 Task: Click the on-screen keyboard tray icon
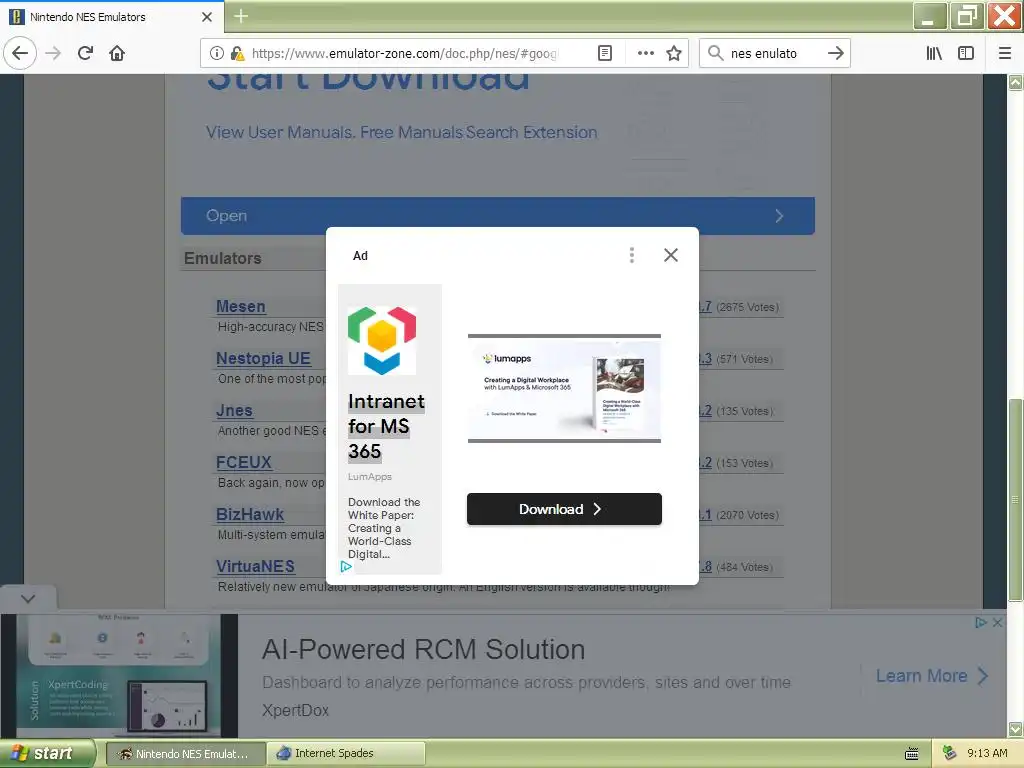click(912, 754)
